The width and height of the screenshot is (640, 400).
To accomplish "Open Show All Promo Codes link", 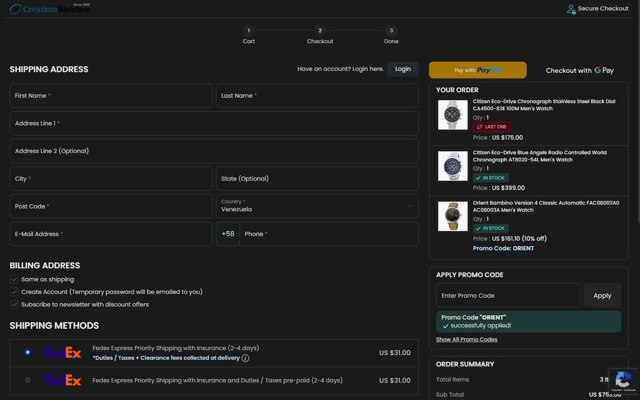I will click(x=467, y=340).
